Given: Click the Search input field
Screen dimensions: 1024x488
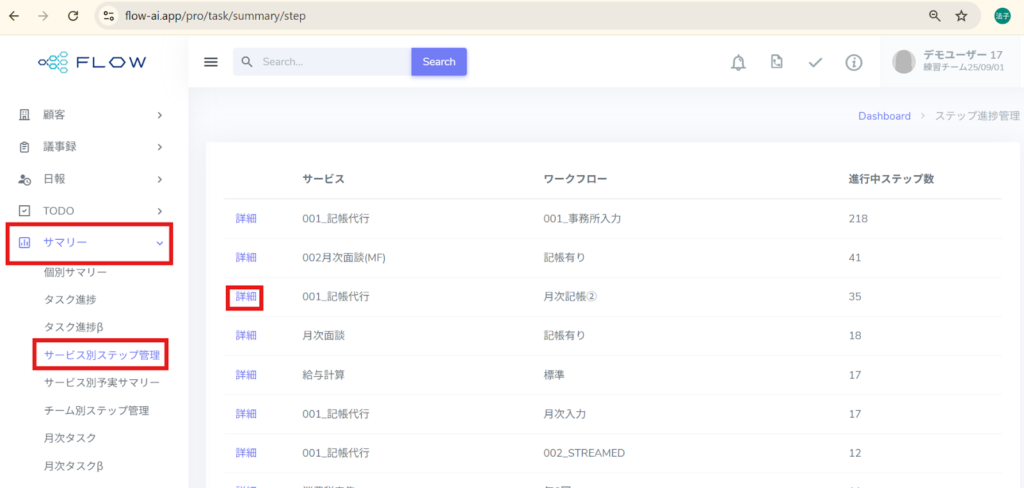Looking at the screenshot, I should coord(330,62).
